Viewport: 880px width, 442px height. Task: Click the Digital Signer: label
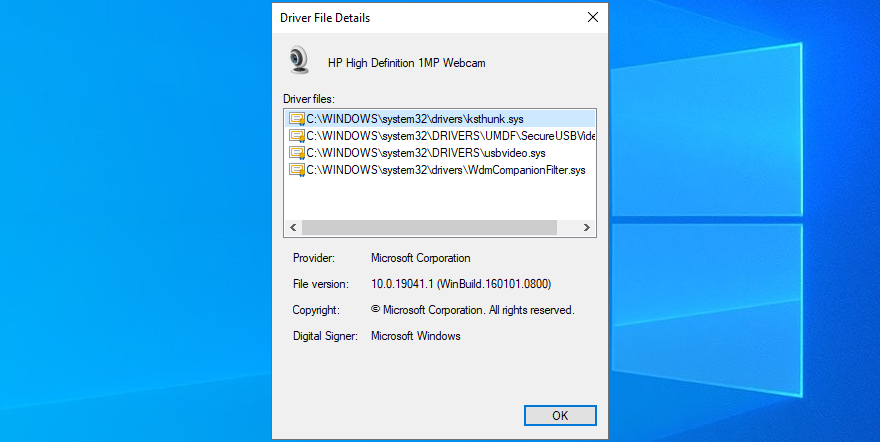click(x=325, y=337)
